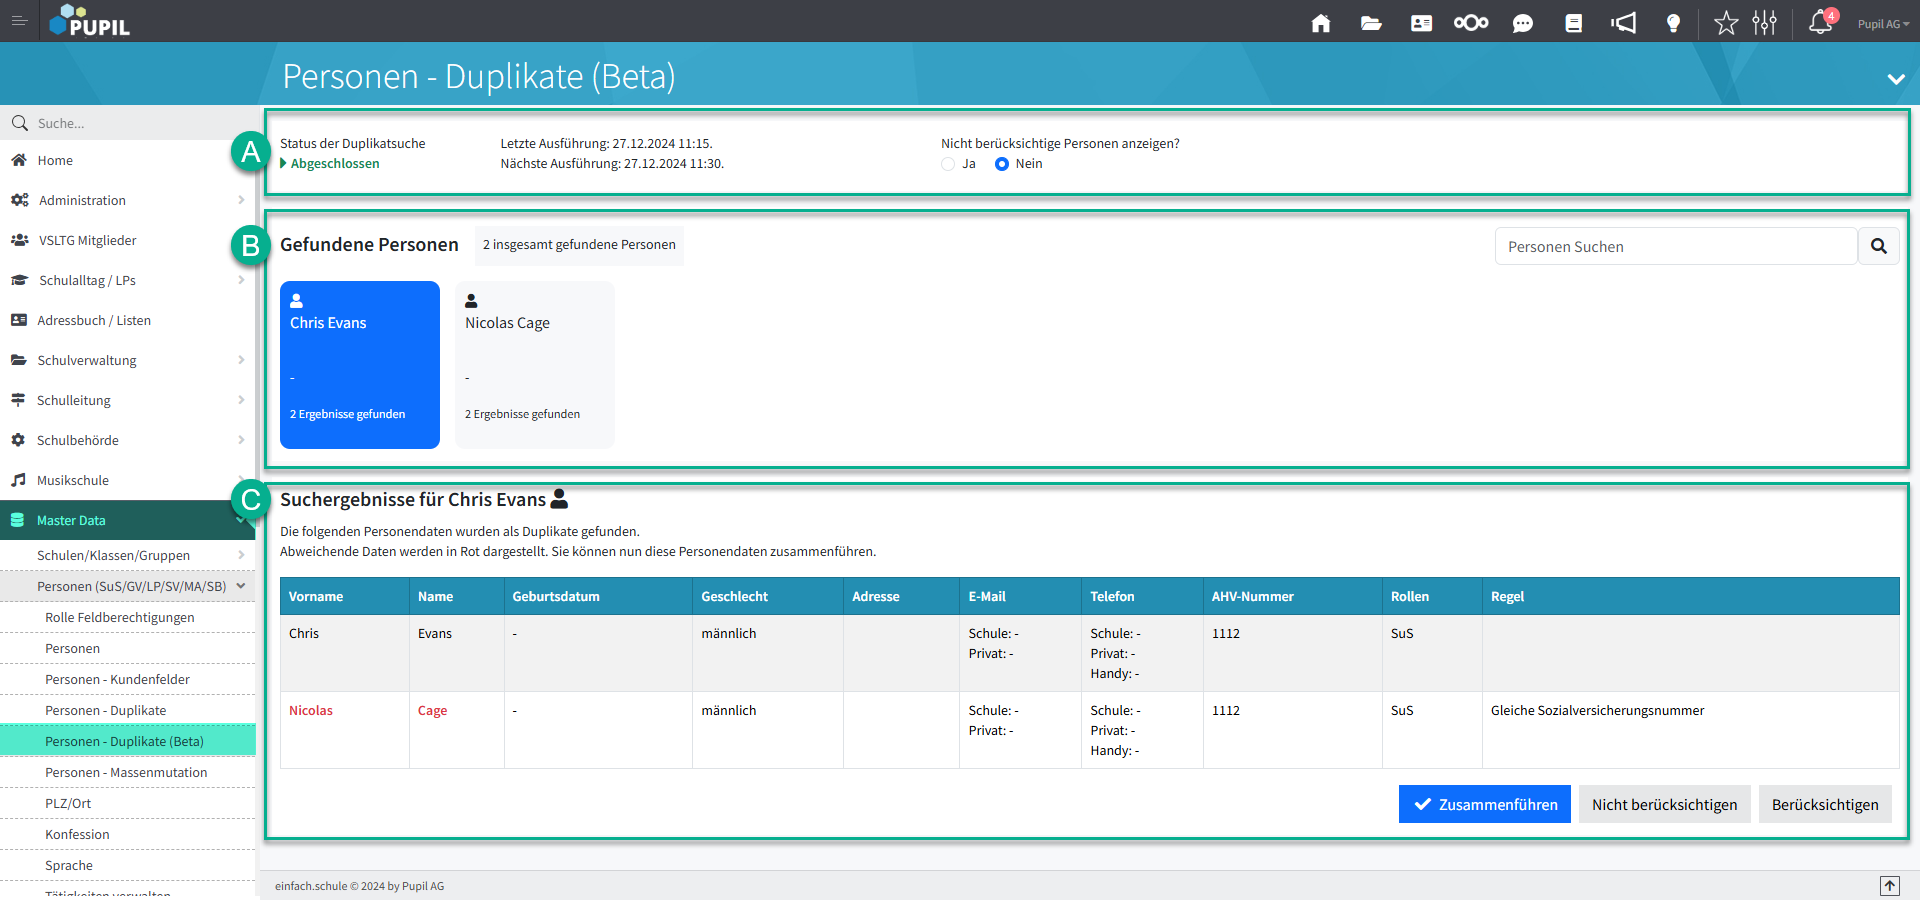Open the megaphone announcements icon
Viewport: 1920px width, 901px height.
click(x=1624, y=23)
